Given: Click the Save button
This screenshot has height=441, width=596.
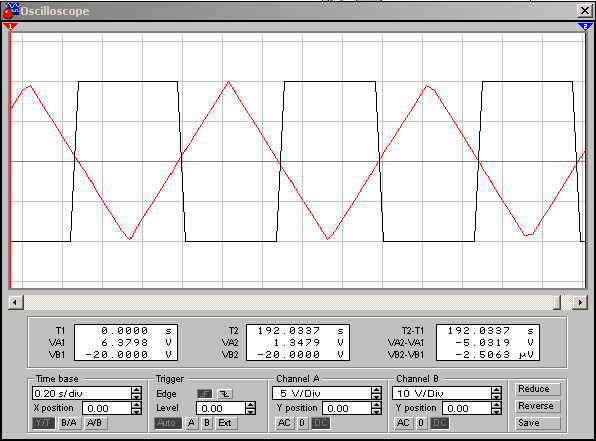Looking at the screenshot, I should tap(538, 423).
